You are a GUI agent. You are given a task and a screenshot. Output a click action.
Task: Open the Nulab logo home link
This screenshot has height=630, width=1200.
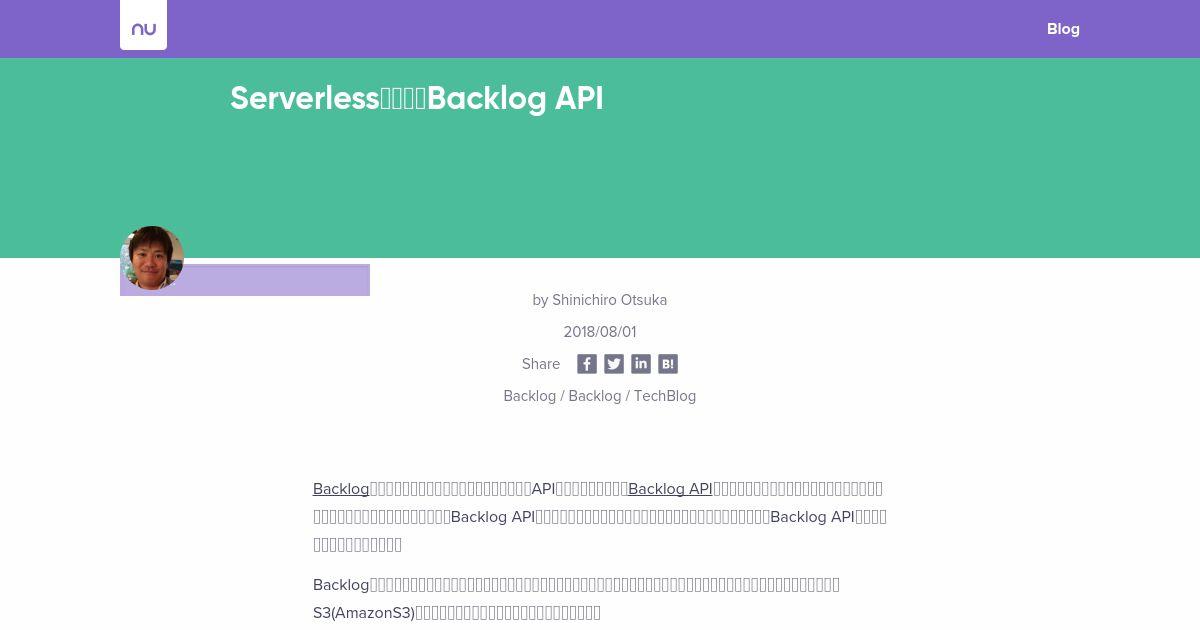(143, 26)
